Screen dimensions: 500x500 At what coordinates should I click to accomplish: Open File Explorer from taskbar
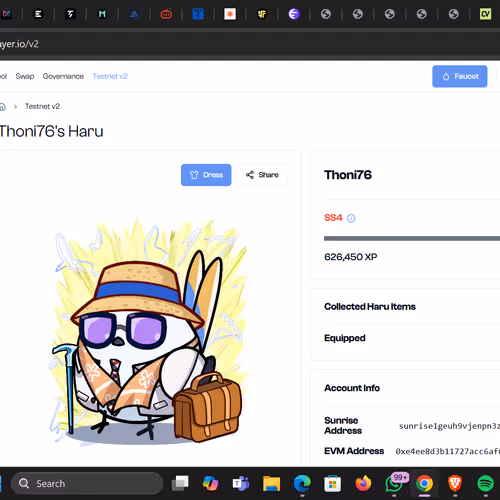click(x=271, y=483)
